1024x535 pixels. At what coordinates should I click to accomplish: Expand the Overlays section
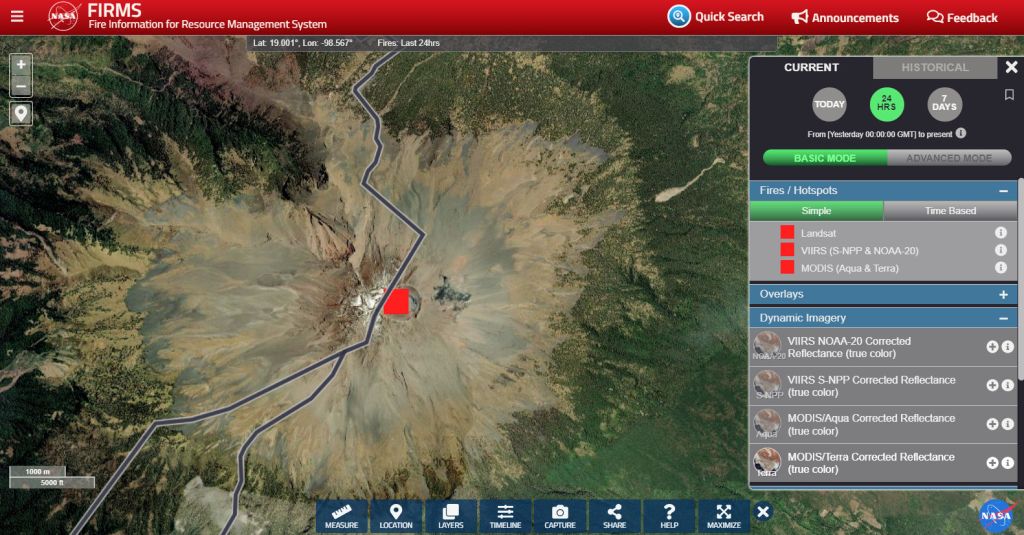point(1002,295)
